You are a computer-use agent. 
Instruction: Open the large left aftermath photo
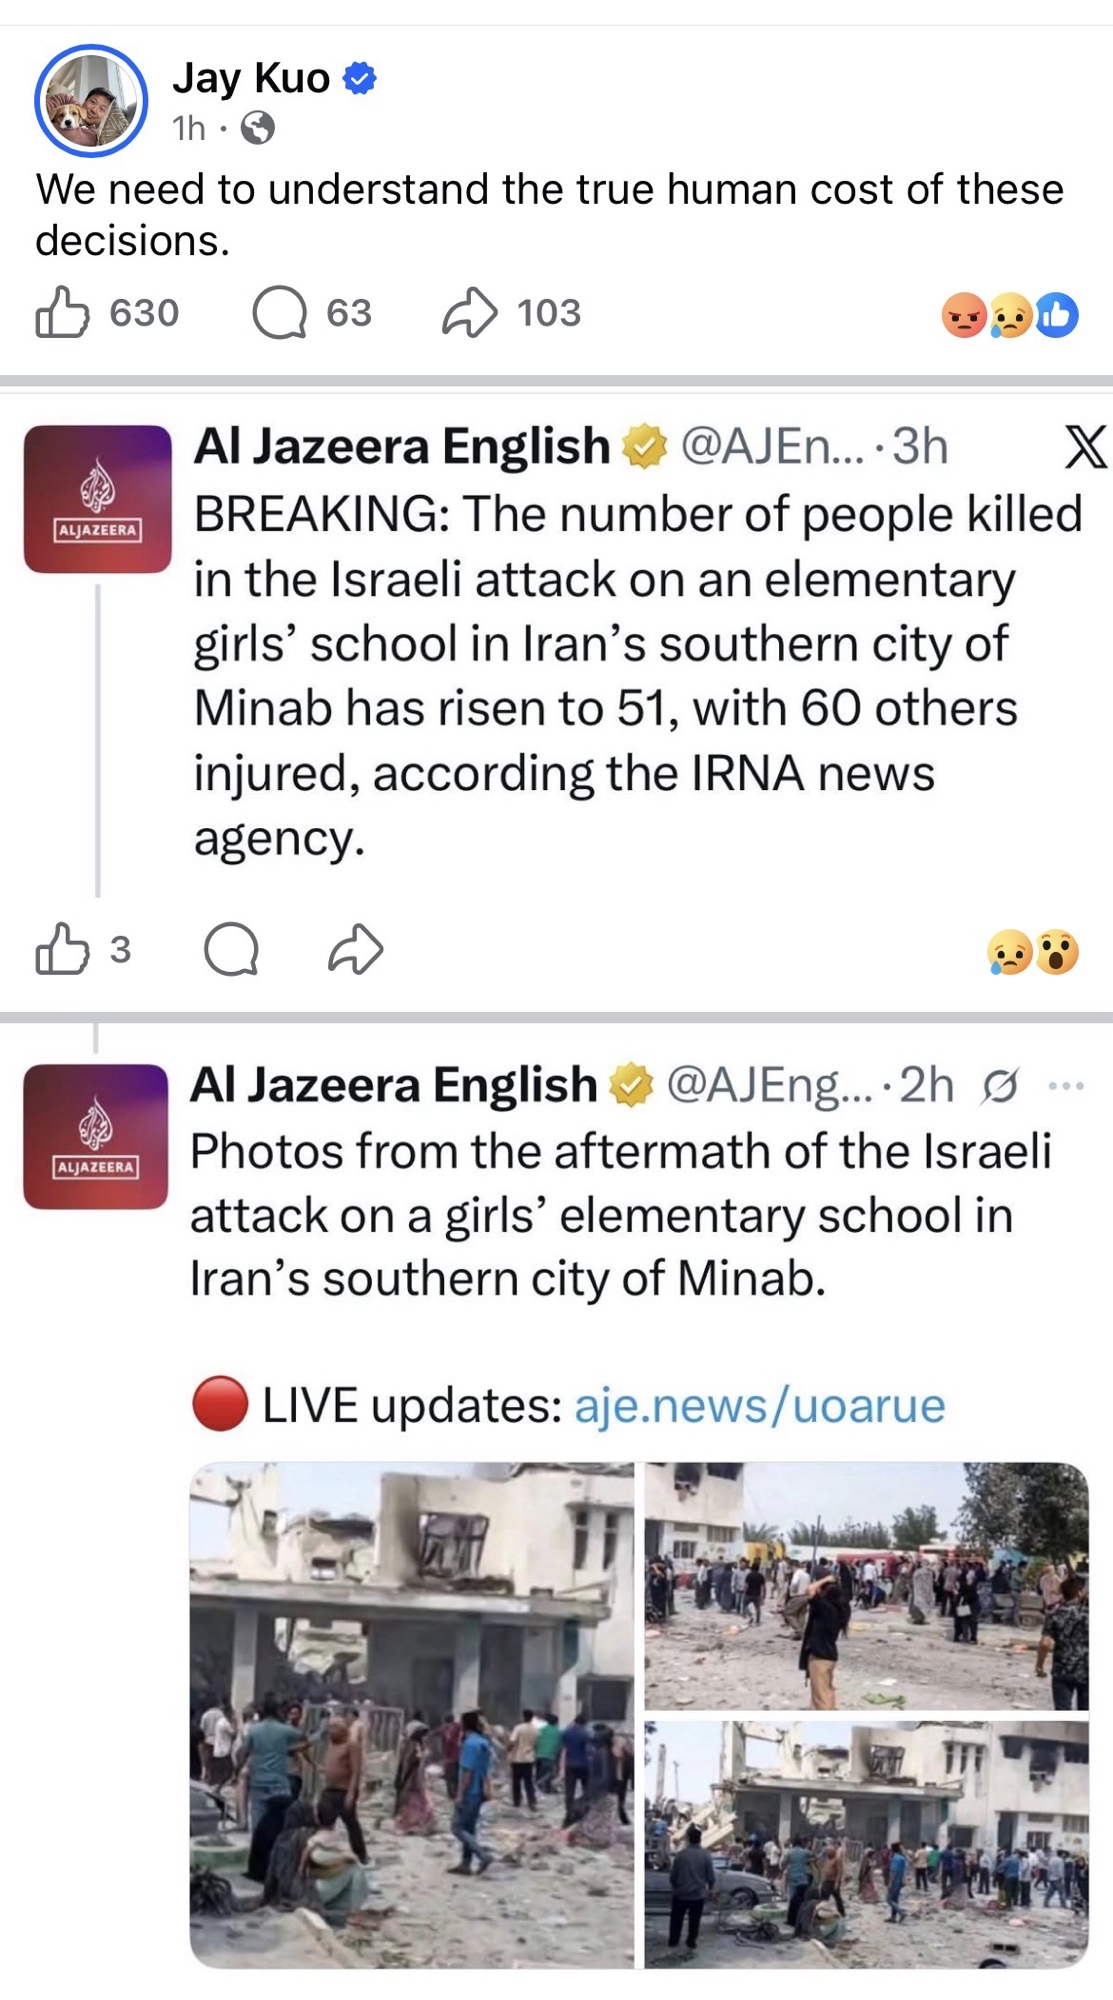coord(412,1715)
